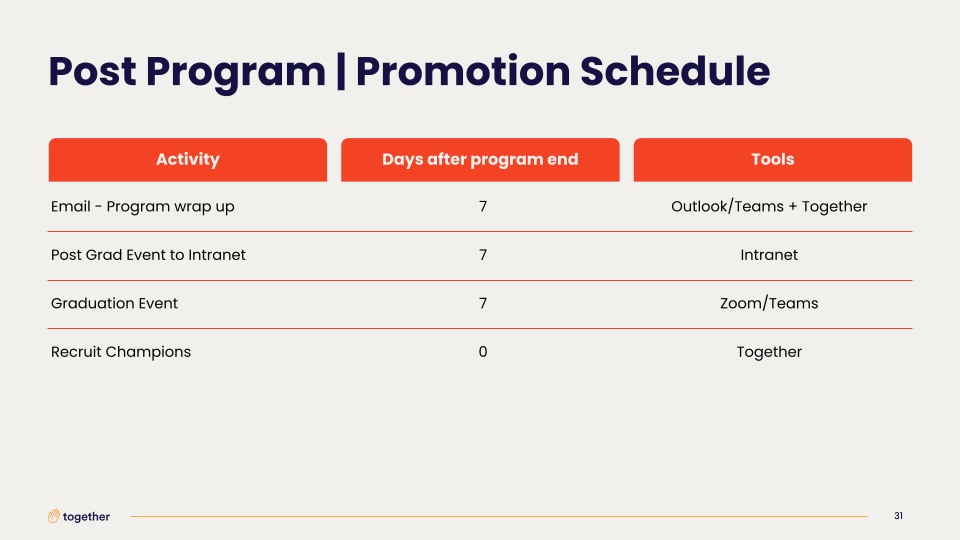Click the together hand logo icon

point(54,516)
